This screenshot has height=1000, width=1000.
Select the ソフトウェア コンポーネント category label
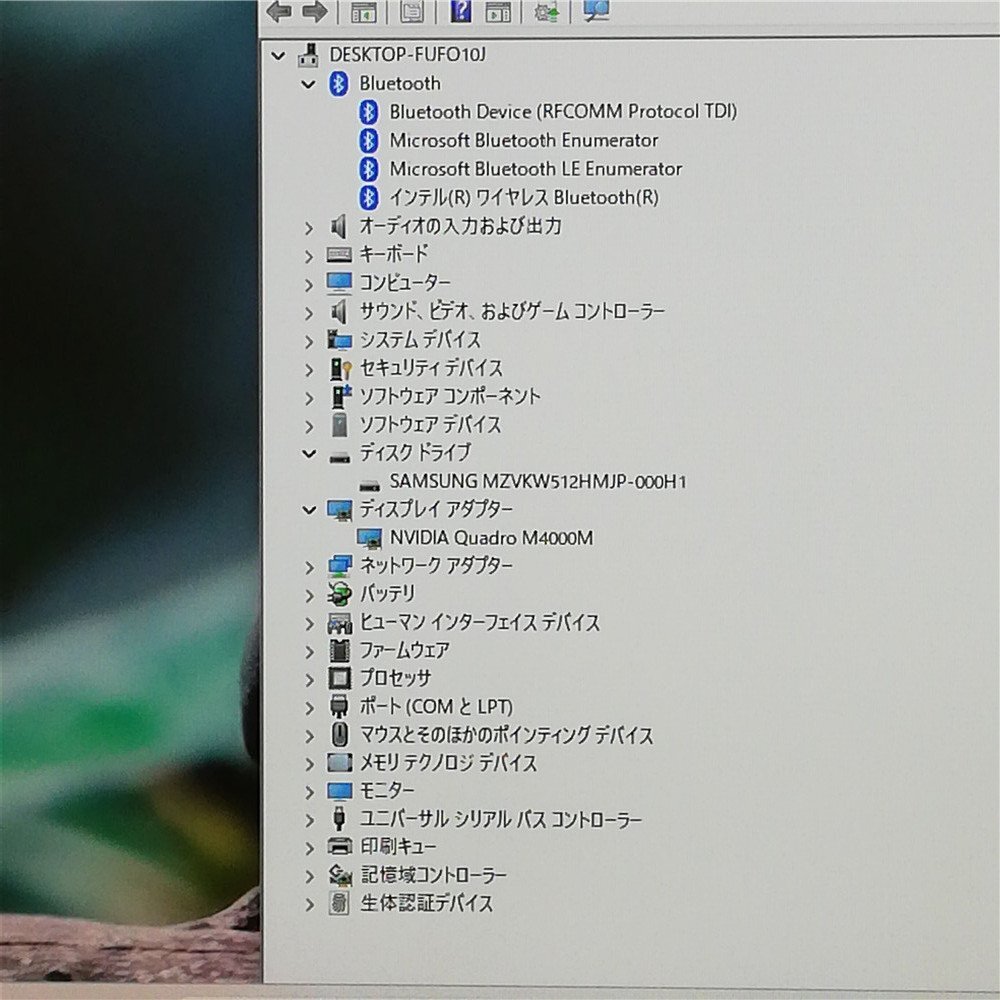click(450, 396)
